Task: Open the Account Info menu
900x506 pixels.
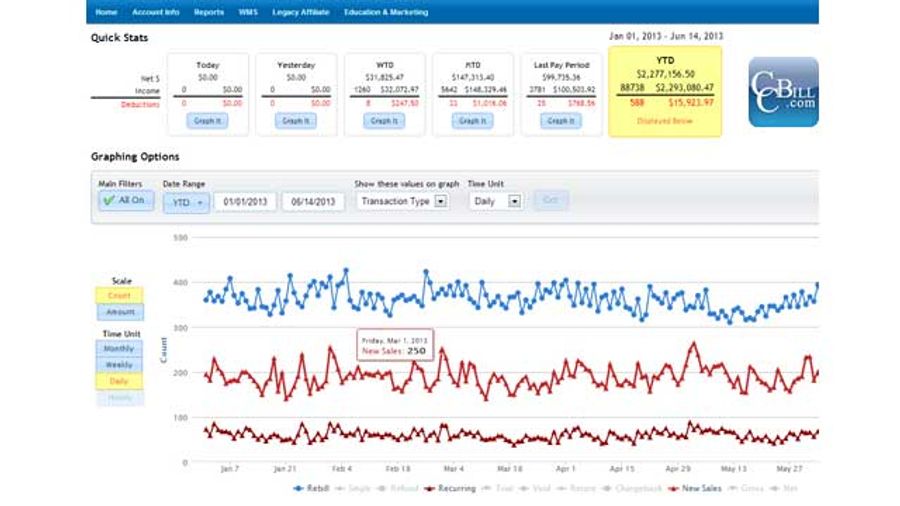Action: click(156, 12)
